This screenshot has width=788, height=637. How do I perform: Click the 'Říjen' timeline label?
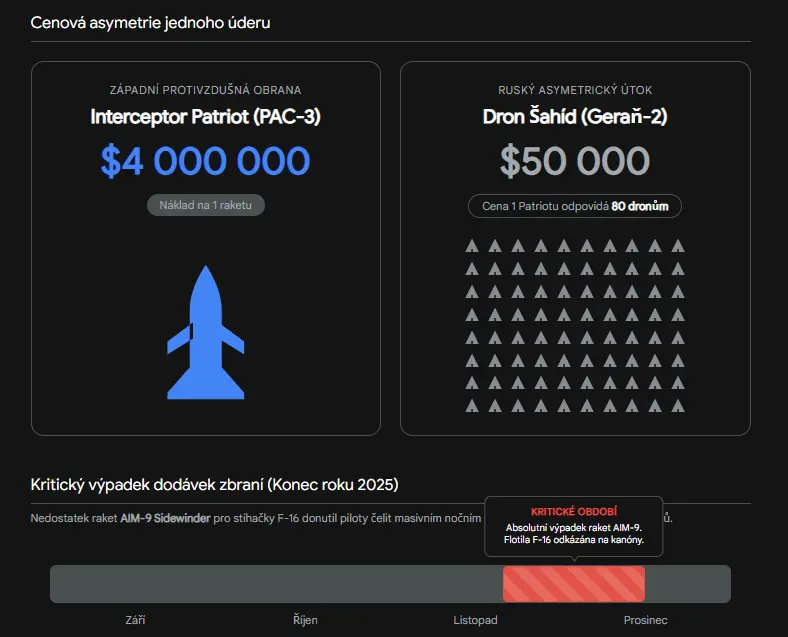click(x=305, y=620)
